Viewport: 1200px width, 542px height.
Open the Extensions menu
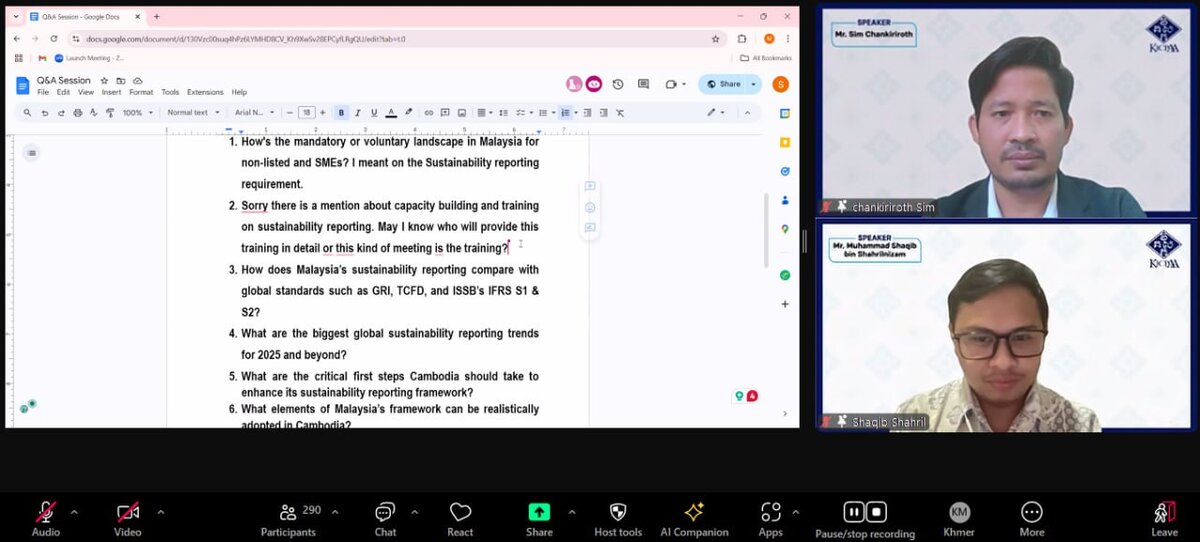click(205, 92)
